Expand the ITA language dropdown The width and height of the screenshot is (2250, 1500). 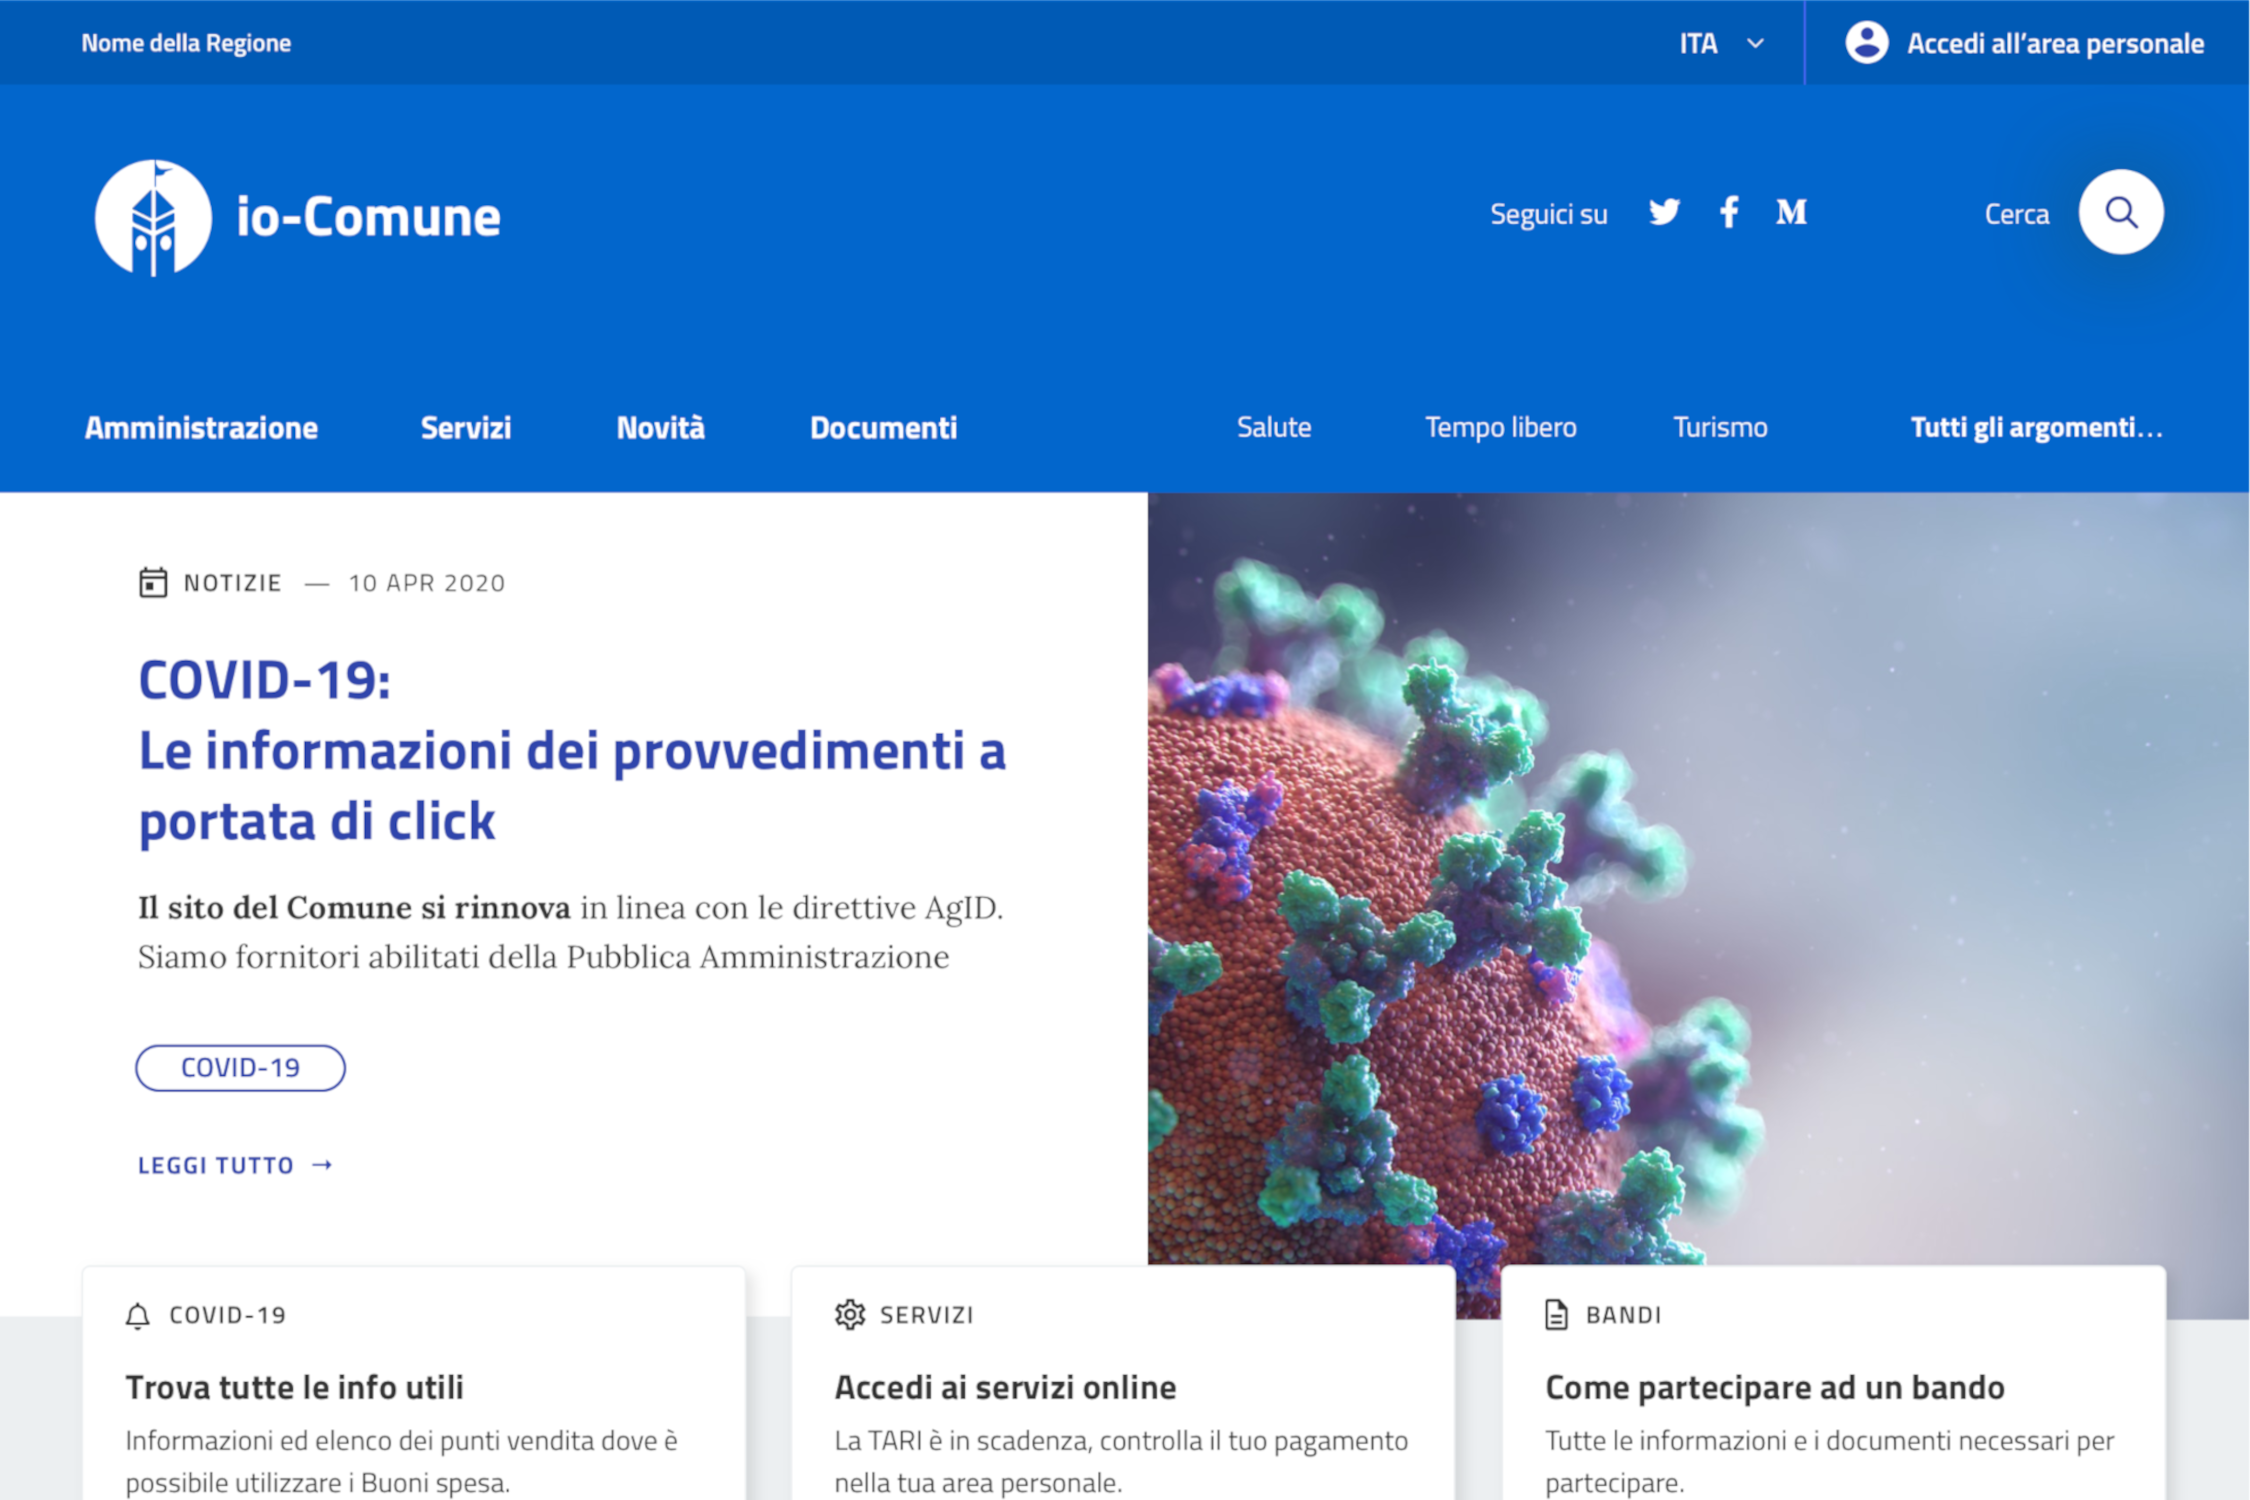[1720, 43]
